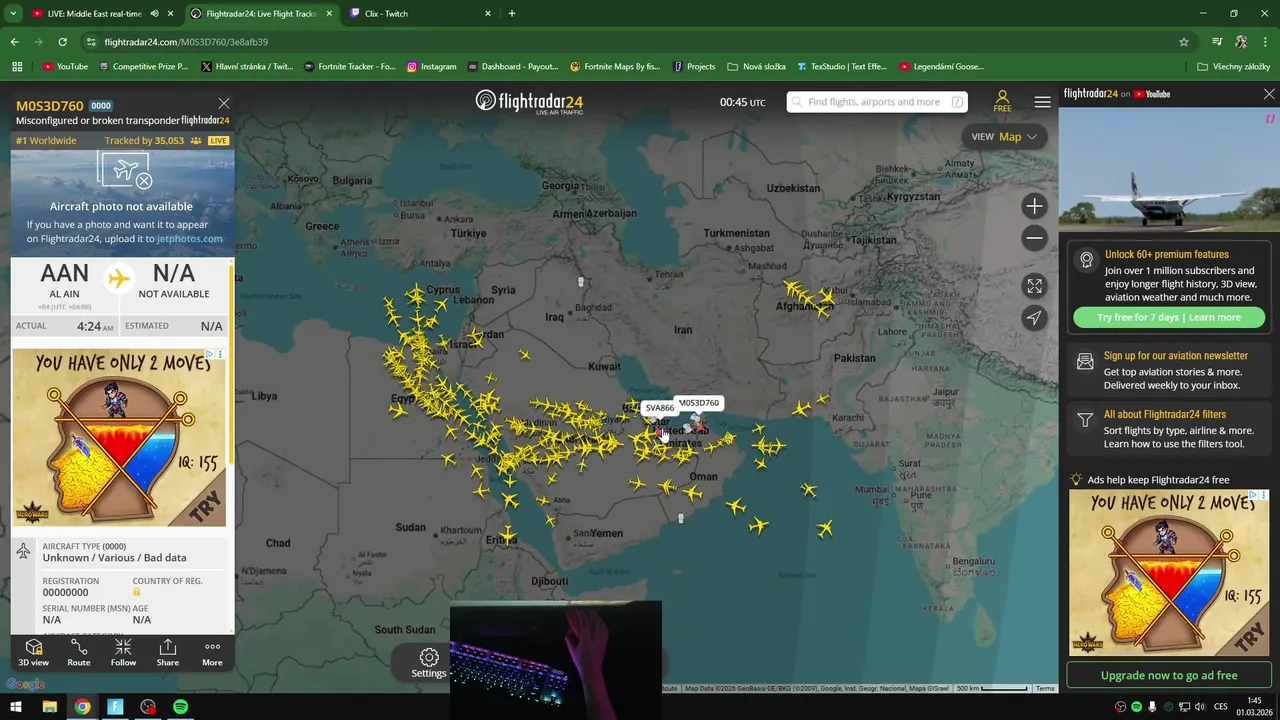Open the Chrome profile avatar
This screenshot has width=1280, height=720.
1241,42
